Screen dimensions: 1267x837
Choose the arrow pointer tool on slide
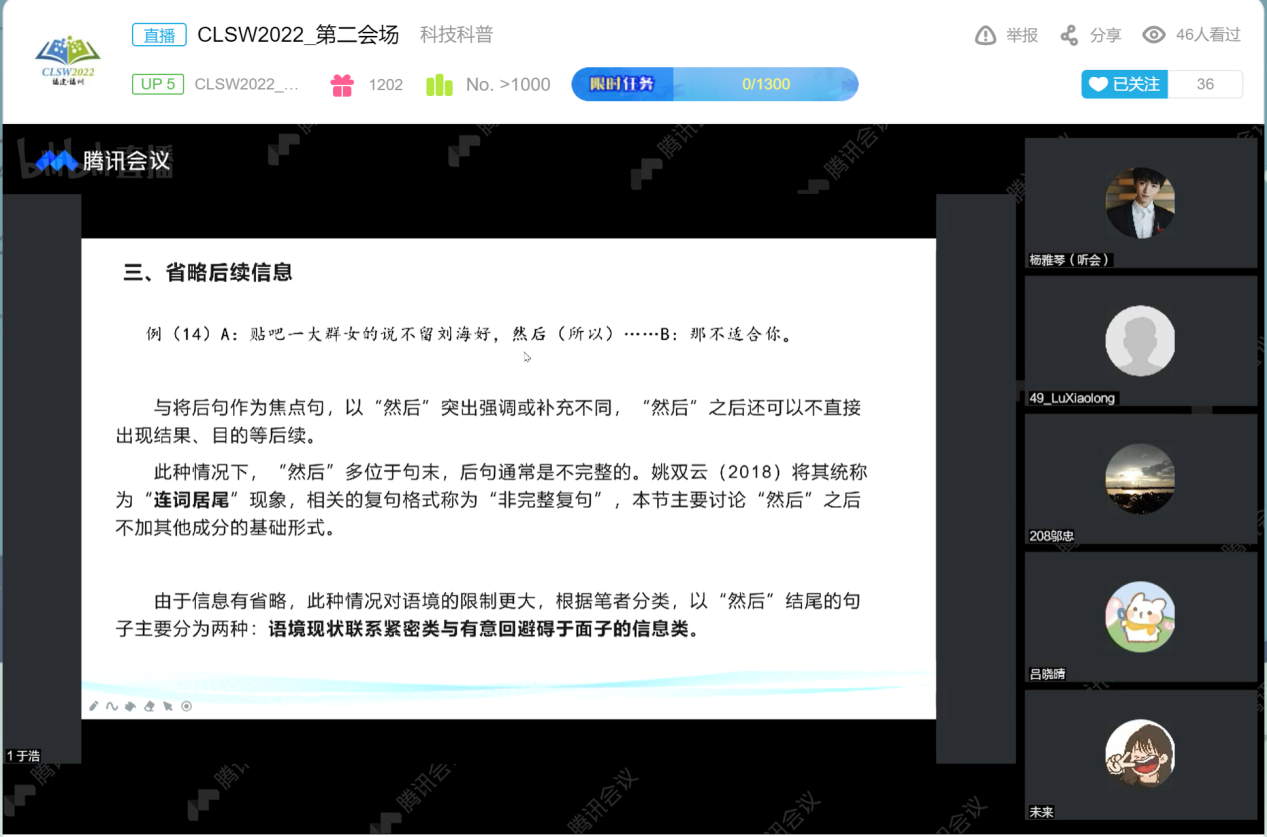click(x=168, y=706)
